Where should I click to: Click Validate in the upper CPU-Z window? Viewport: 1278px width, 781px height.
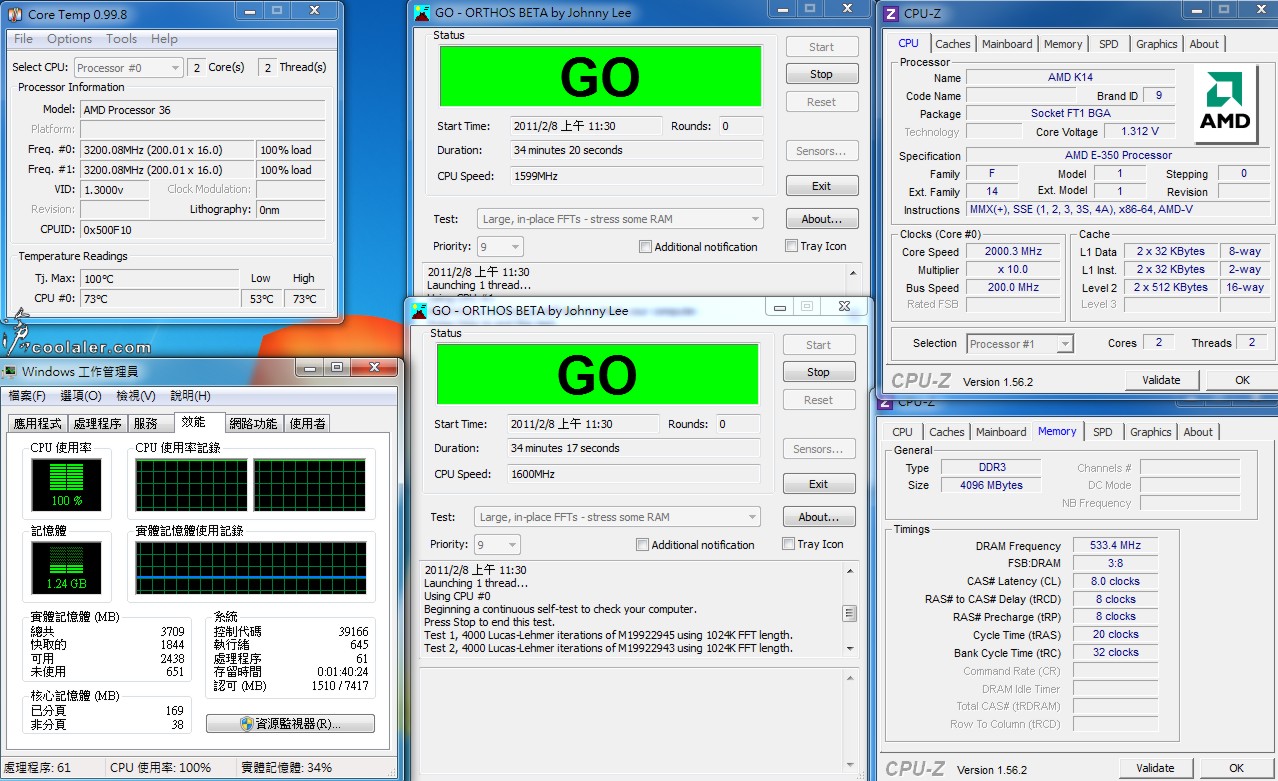pyautogui.click(x=1161, y=380)
